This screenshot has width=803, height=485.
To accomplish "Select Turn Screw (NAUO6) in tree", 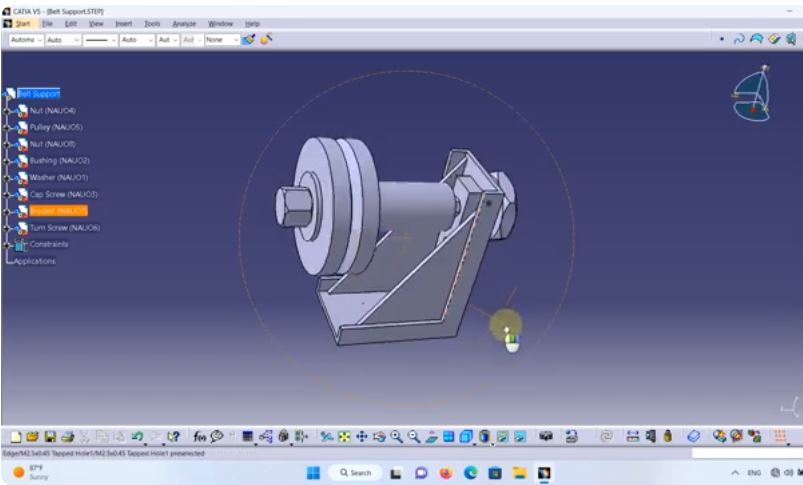I will click(65, 228).
